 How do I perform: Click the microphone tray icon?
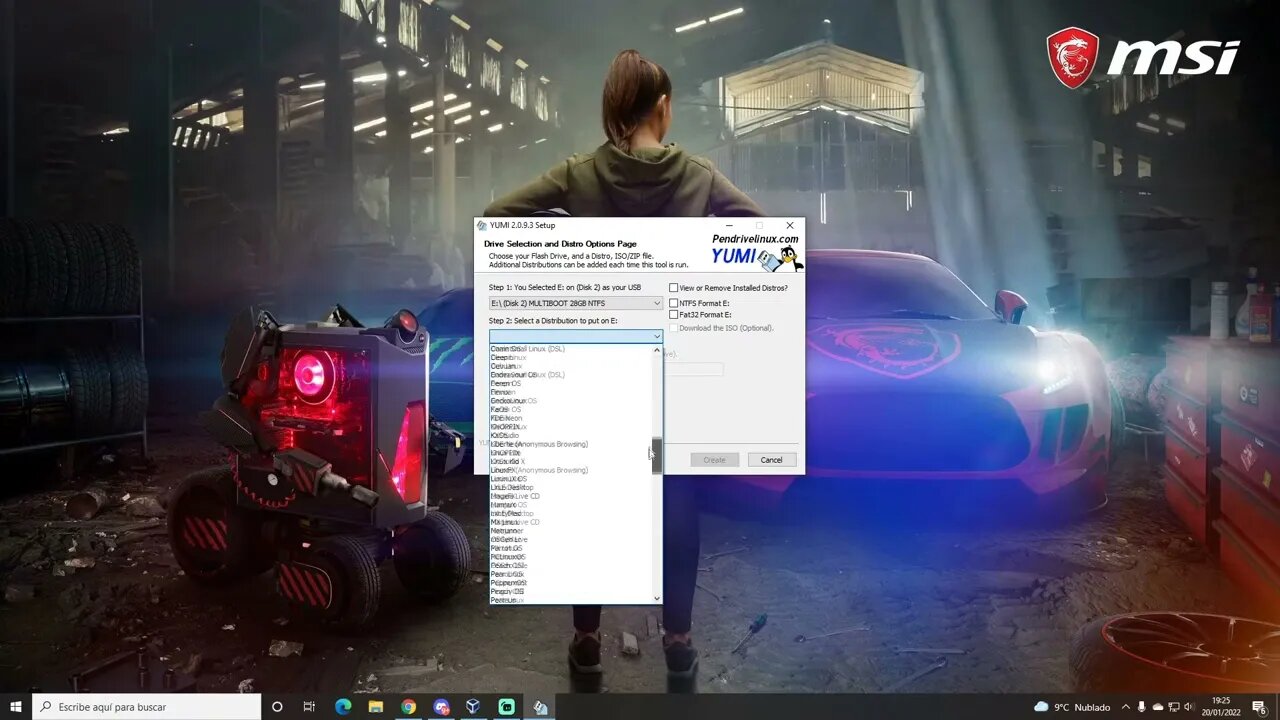(x=1142, y=707)
